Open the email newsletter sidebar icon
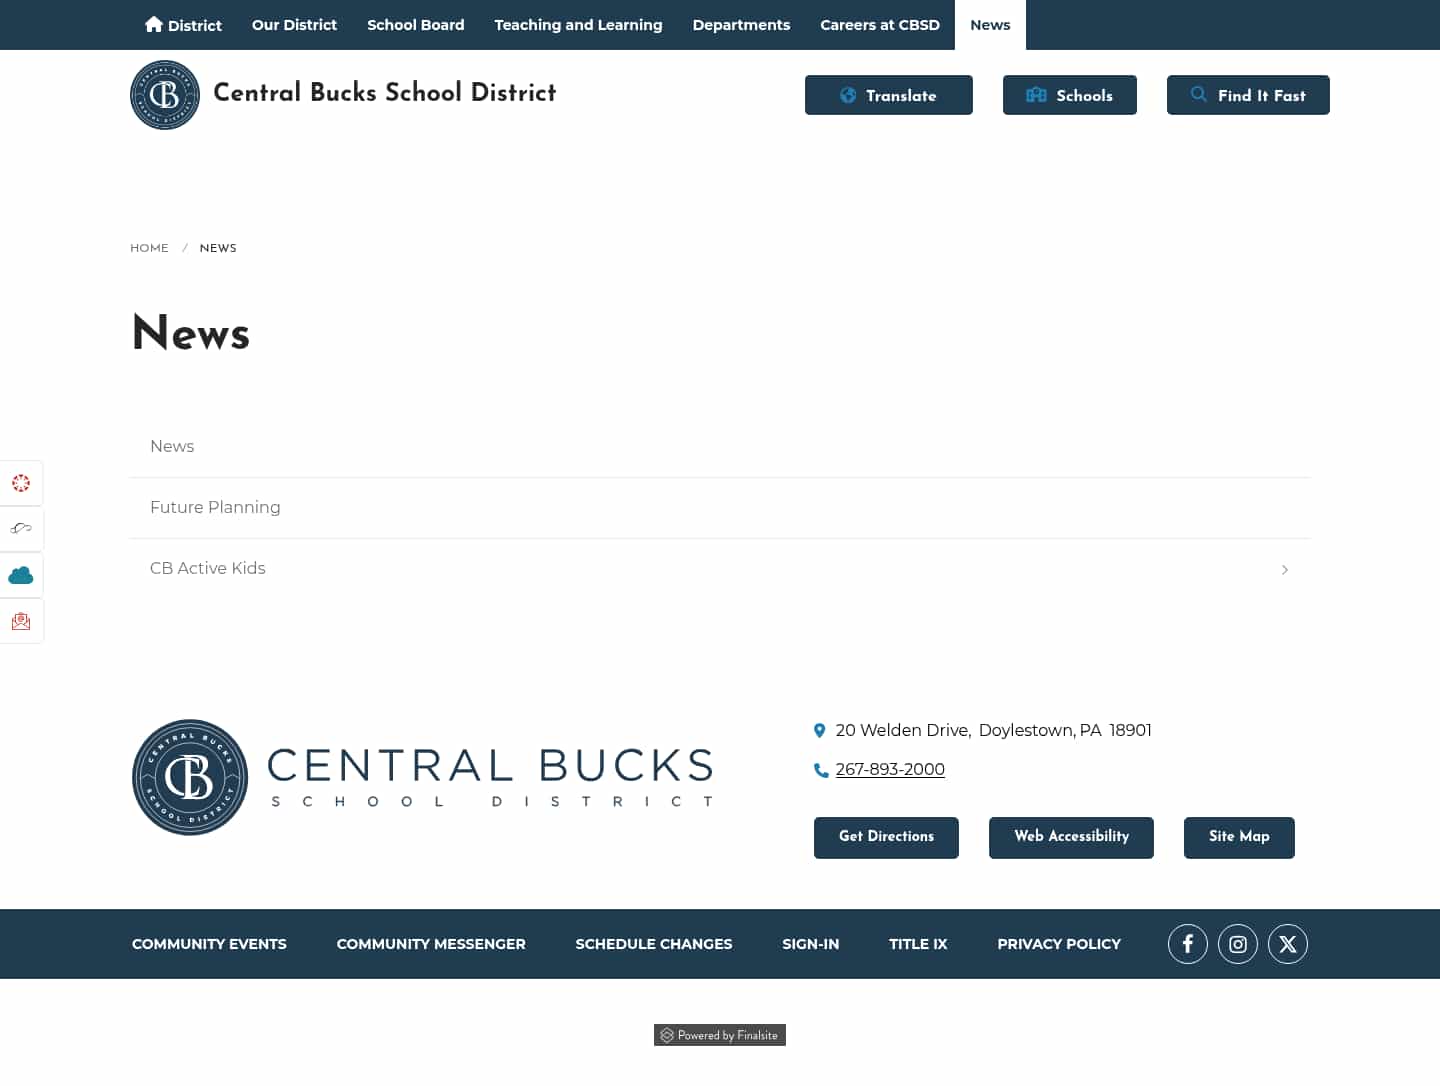The height and width of the screenshot is (1086, 1440). coord(21,620)
